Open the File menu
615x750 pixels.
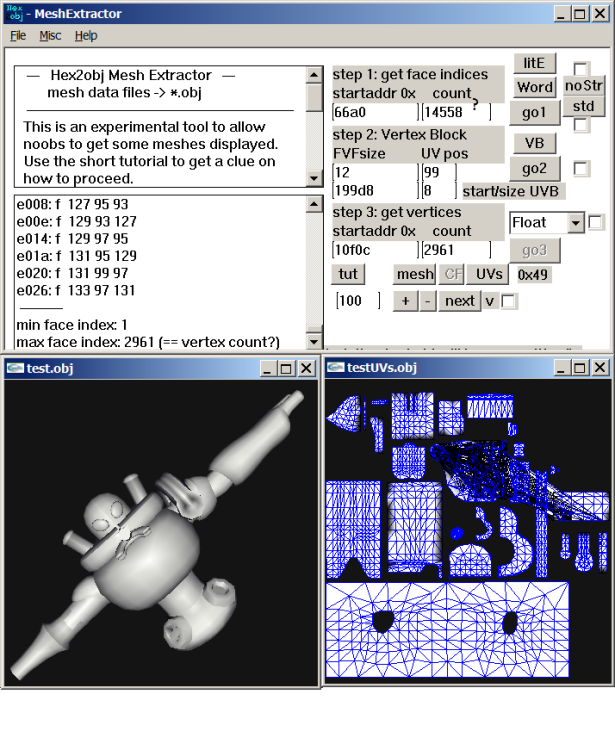pos(18,36)
